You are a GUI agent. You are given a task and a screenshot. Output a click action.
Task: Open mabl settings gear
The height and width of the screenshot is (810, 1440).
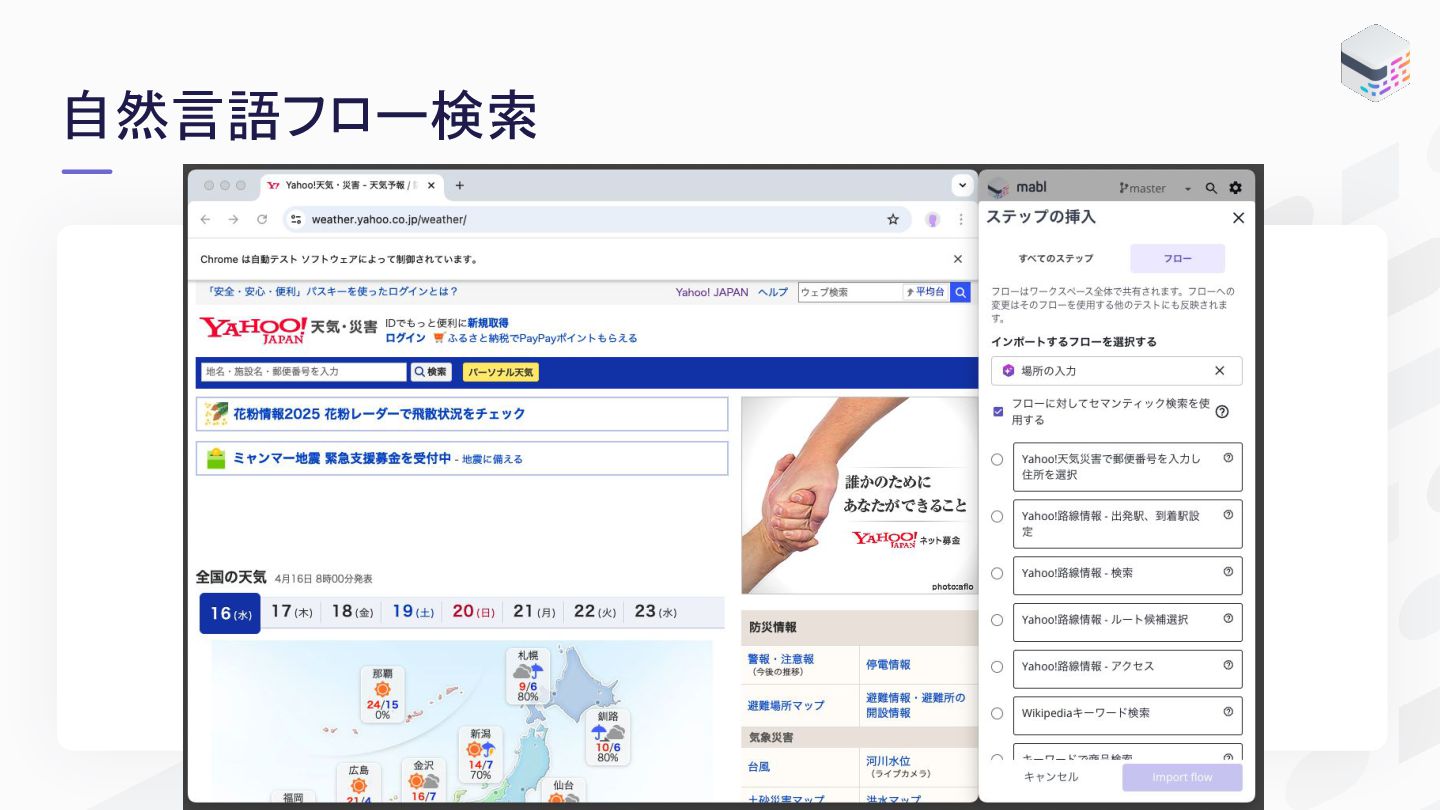pyautogui.click(x=1235, y=188)
